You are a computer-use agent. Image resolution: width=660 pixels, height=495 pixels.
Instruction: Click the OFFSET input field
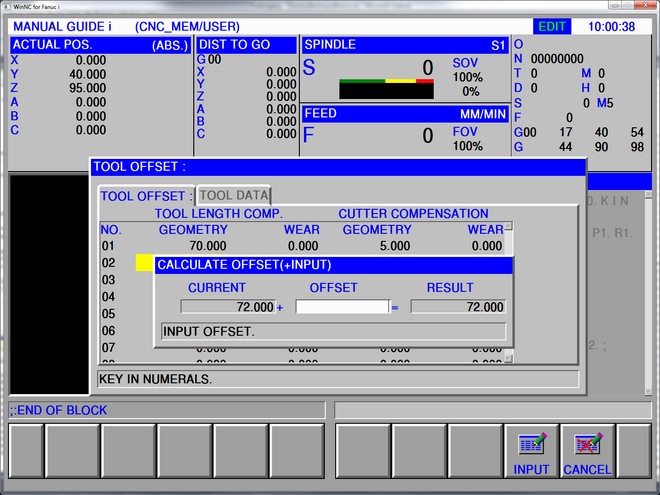click(341, 307)
